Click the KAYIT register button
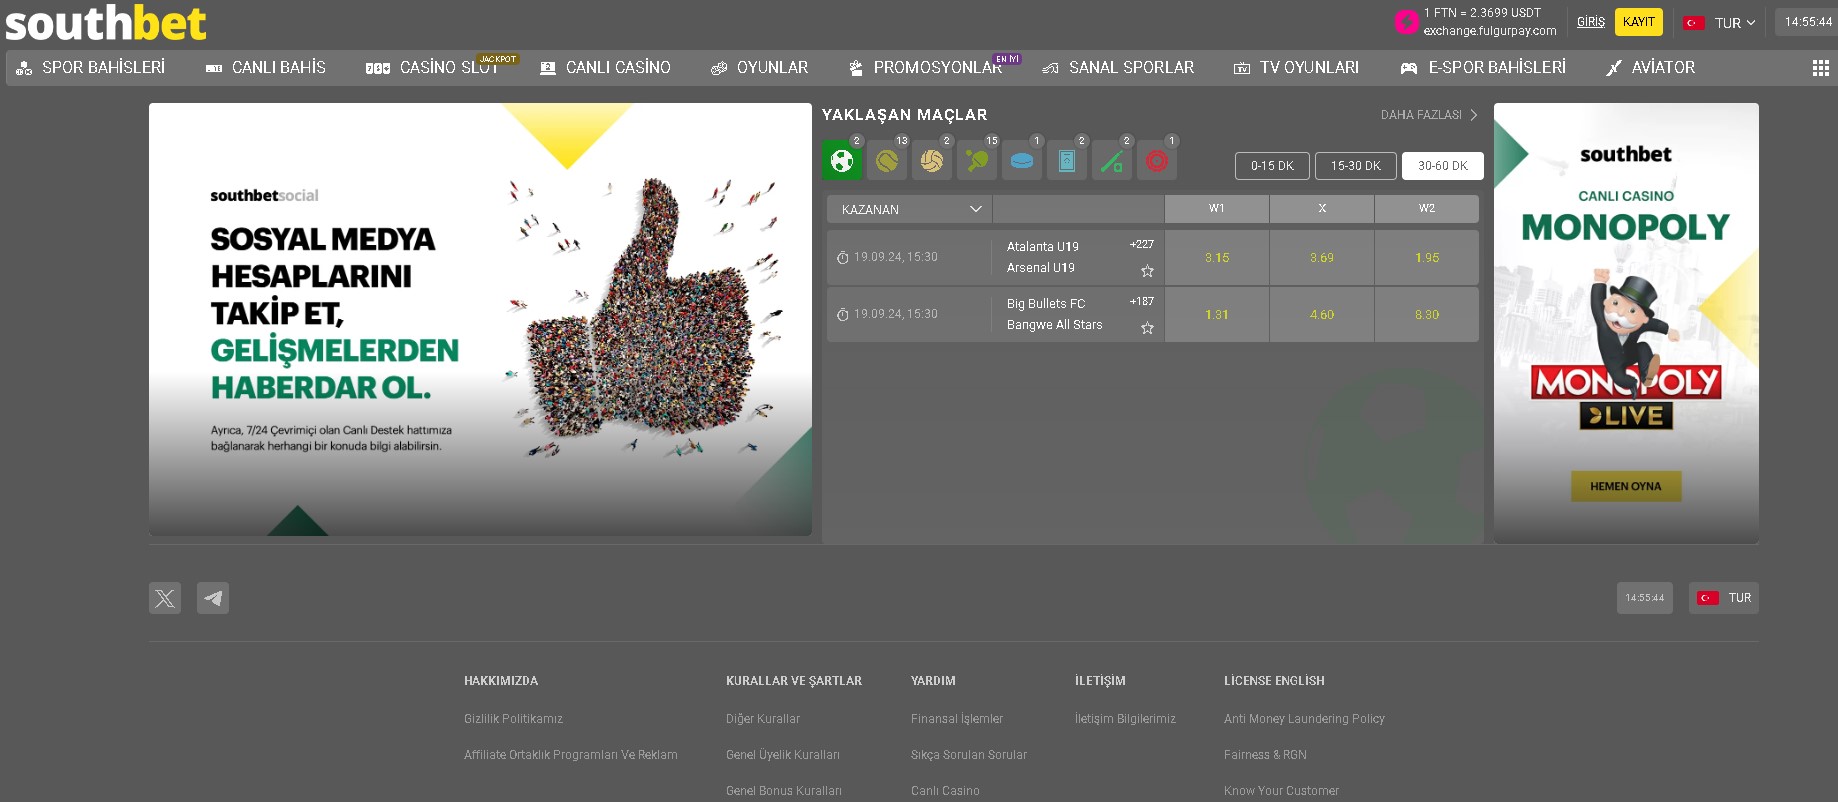The width and height of the screenshot is (1838, 802). (1639, 22)
